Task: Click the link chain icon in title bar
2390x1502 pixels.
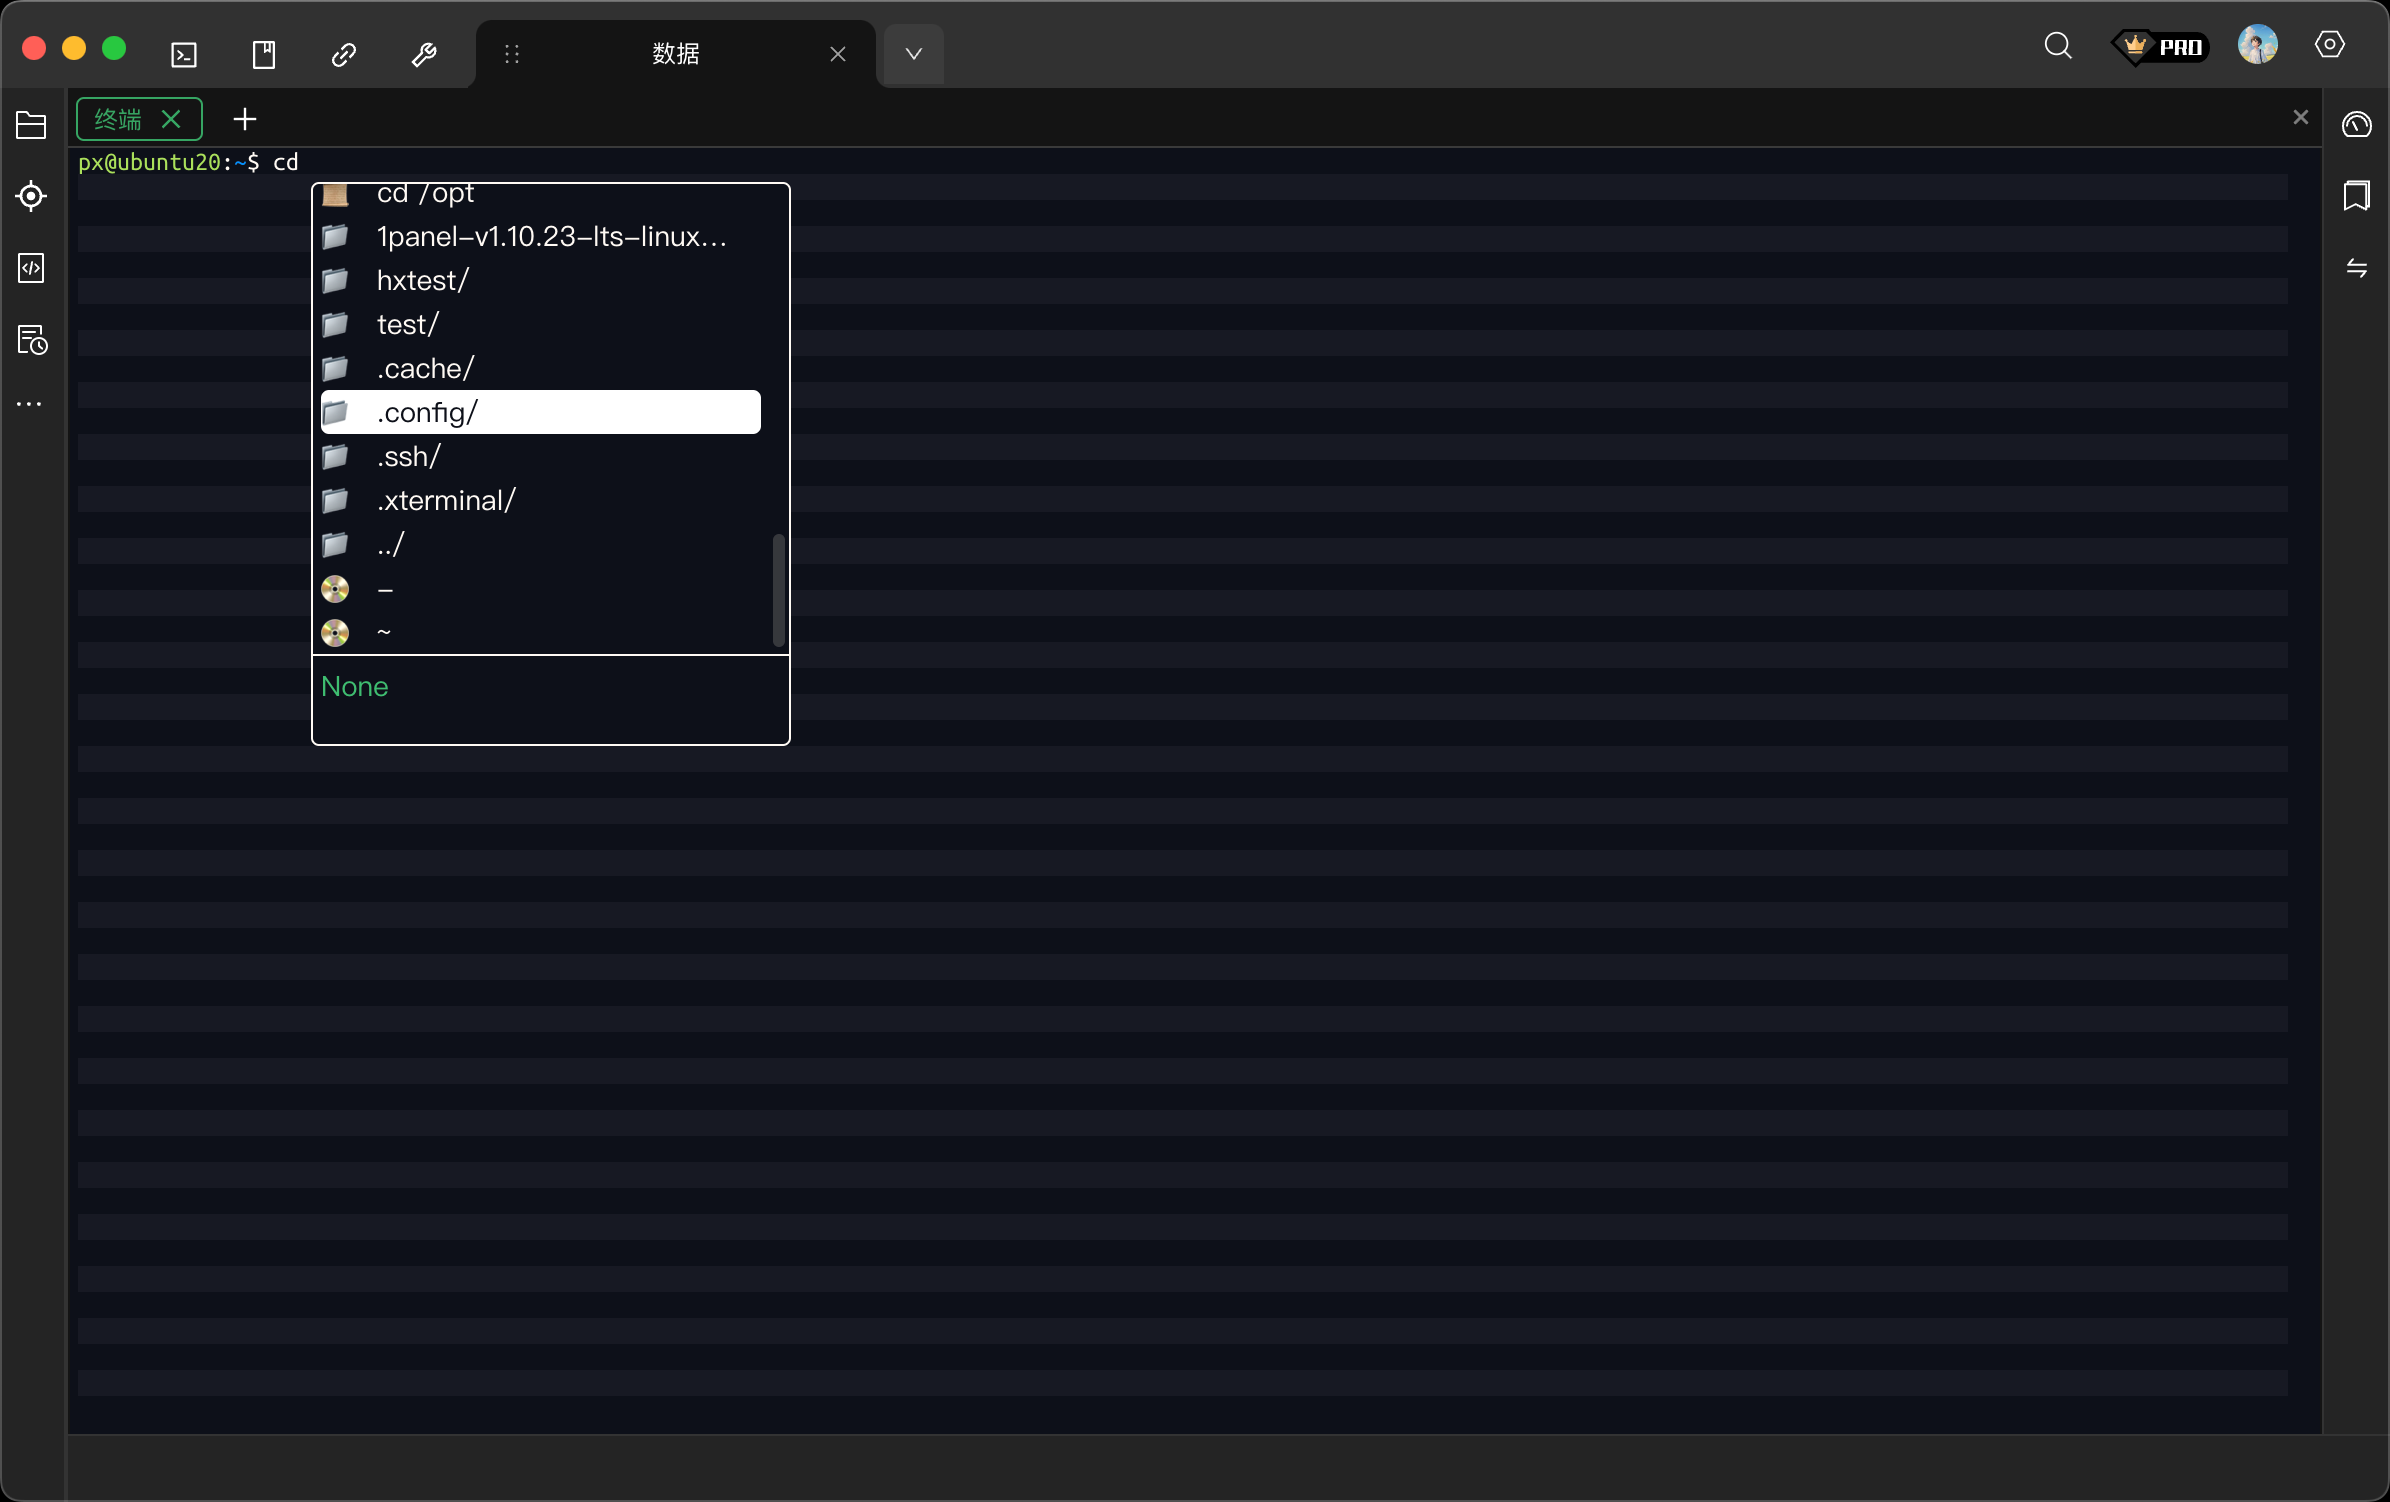Action: [344, 54]
